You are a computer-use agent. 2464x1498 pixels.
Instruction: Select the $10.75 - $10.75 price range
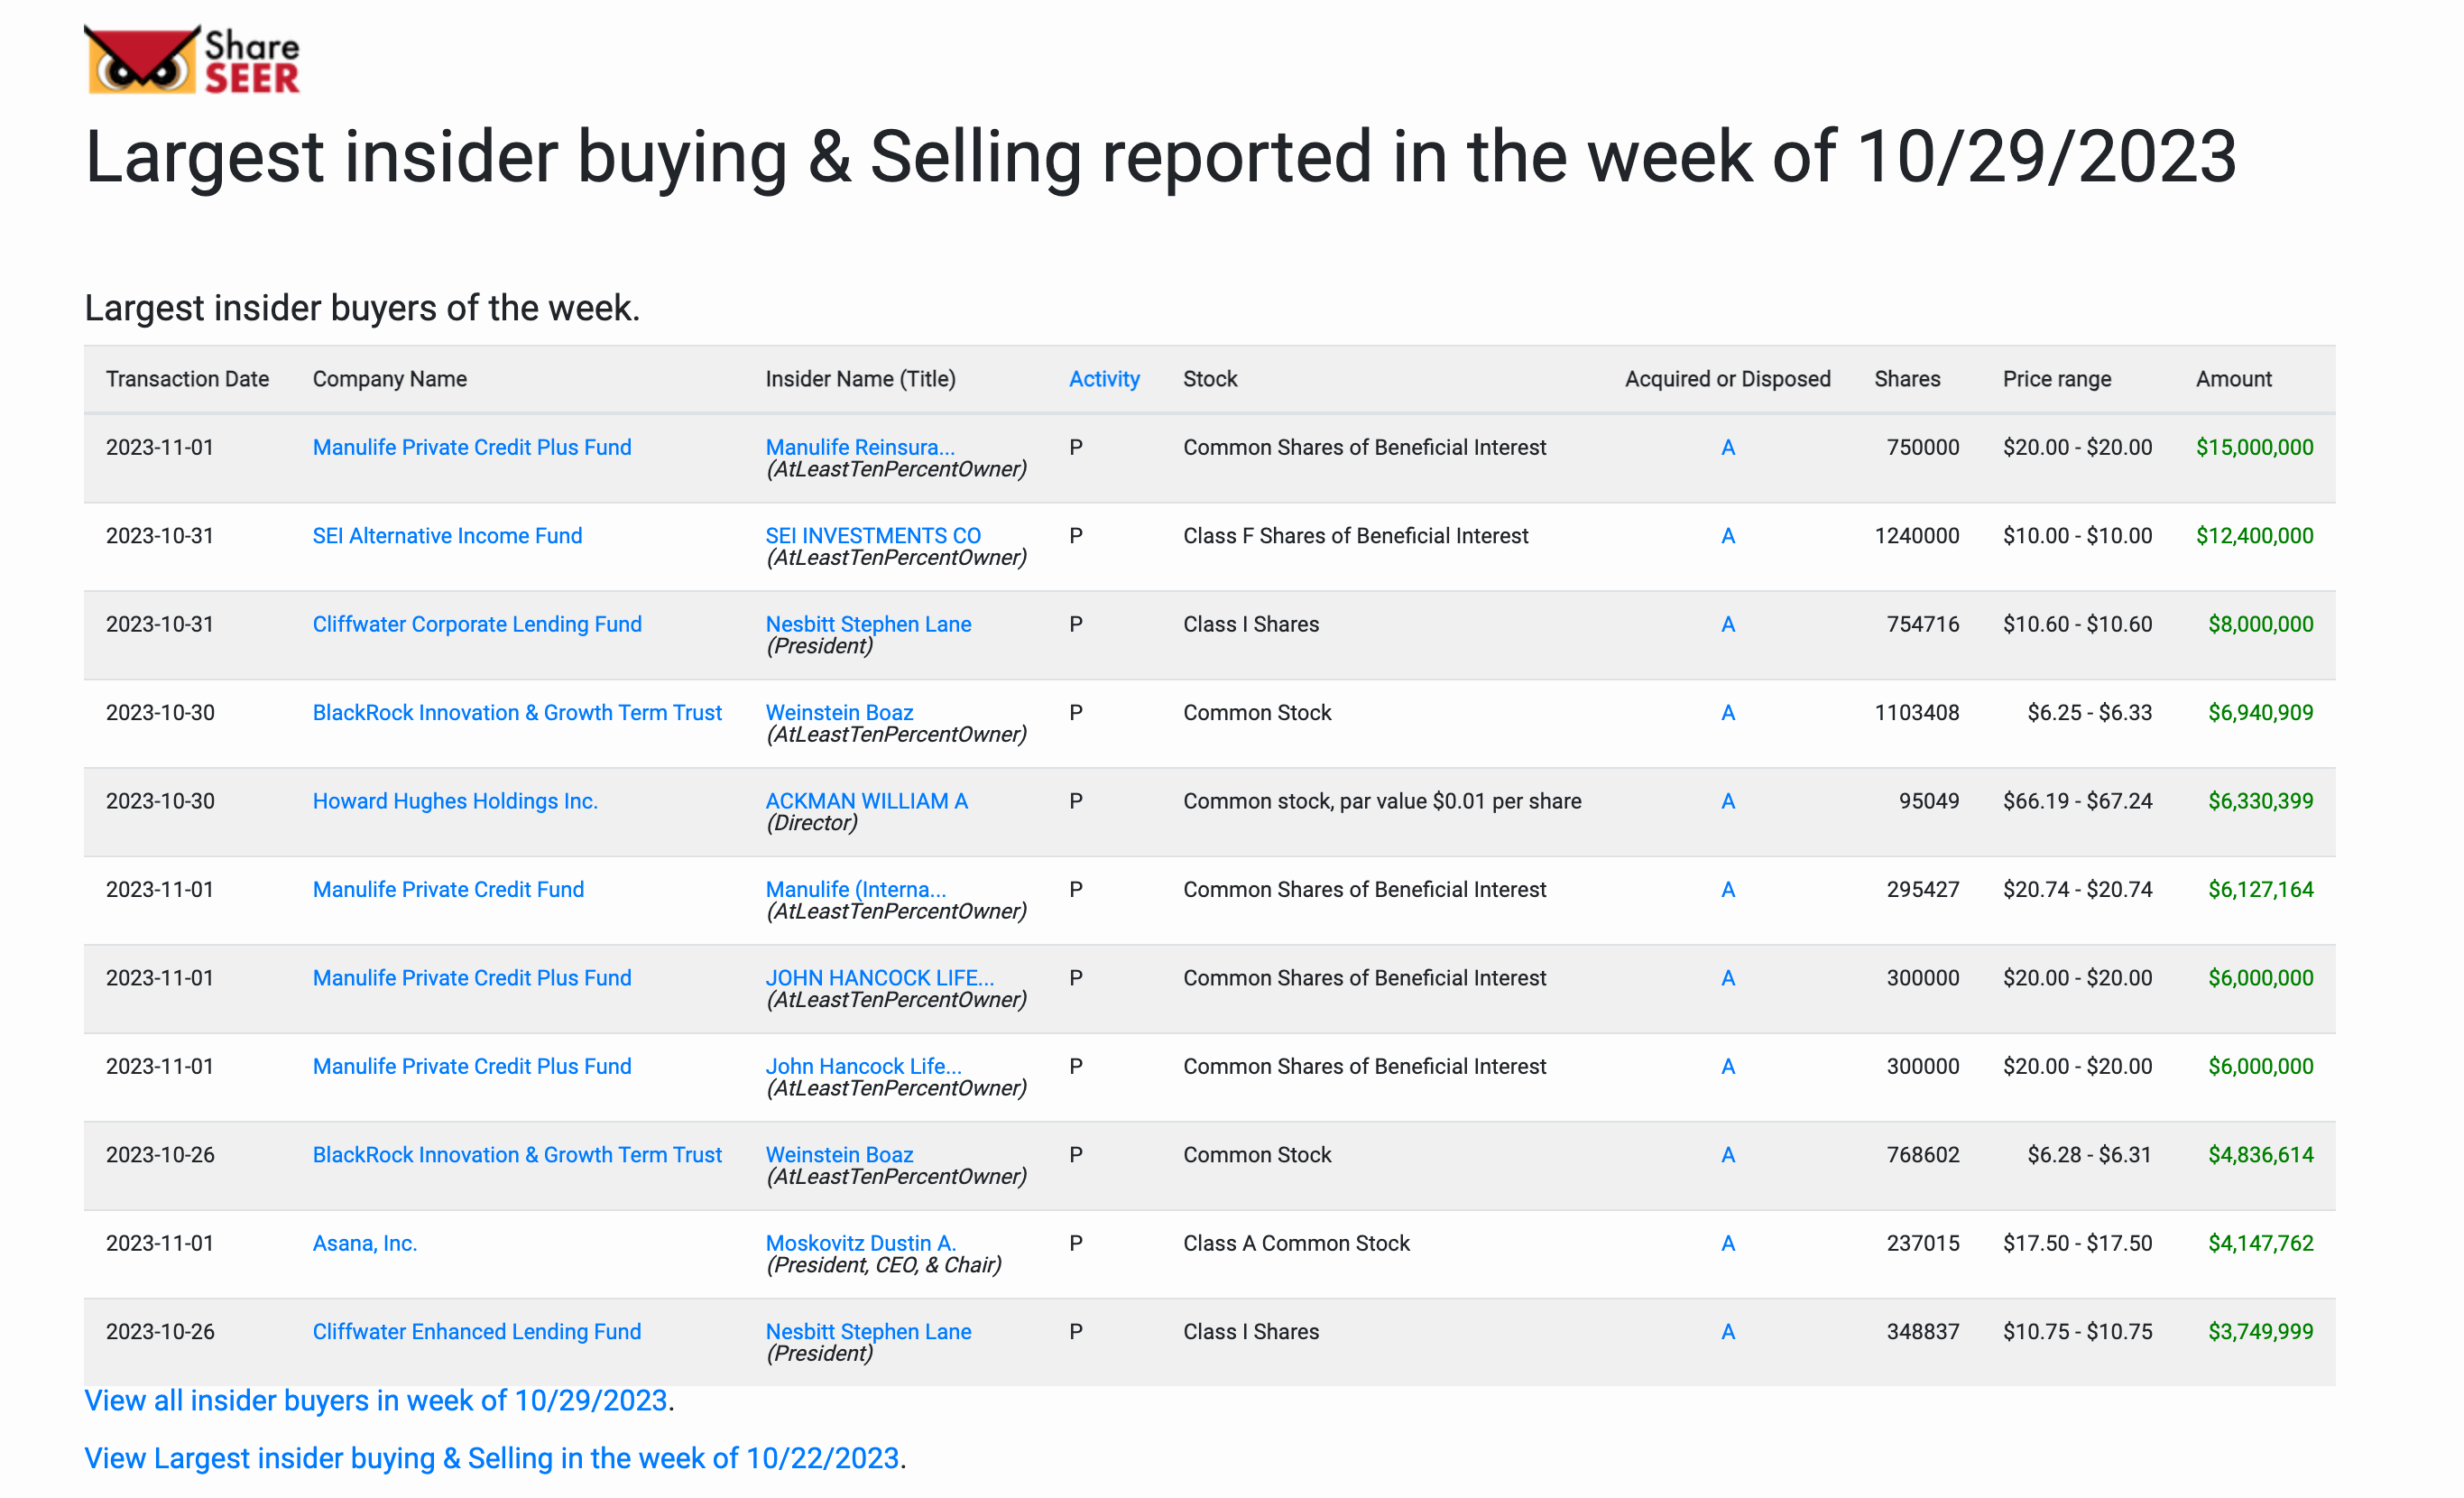pyautogui.click(x=2077, y=1331)
